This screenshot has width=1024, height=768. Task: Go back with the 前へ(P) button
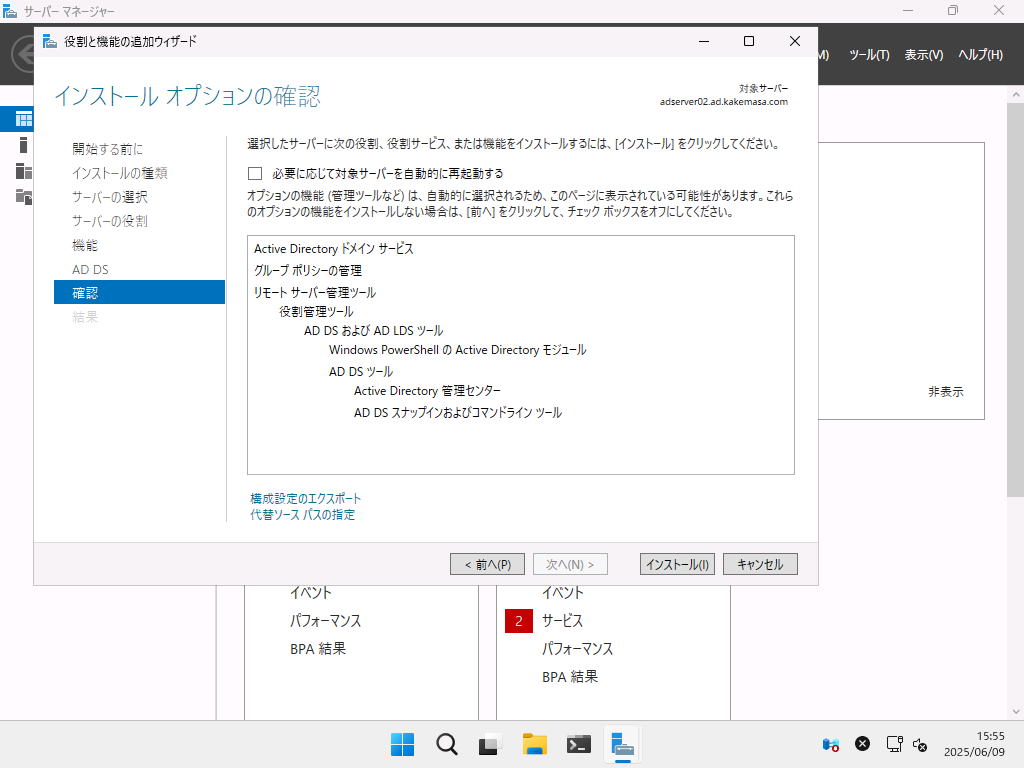point(487,564)
